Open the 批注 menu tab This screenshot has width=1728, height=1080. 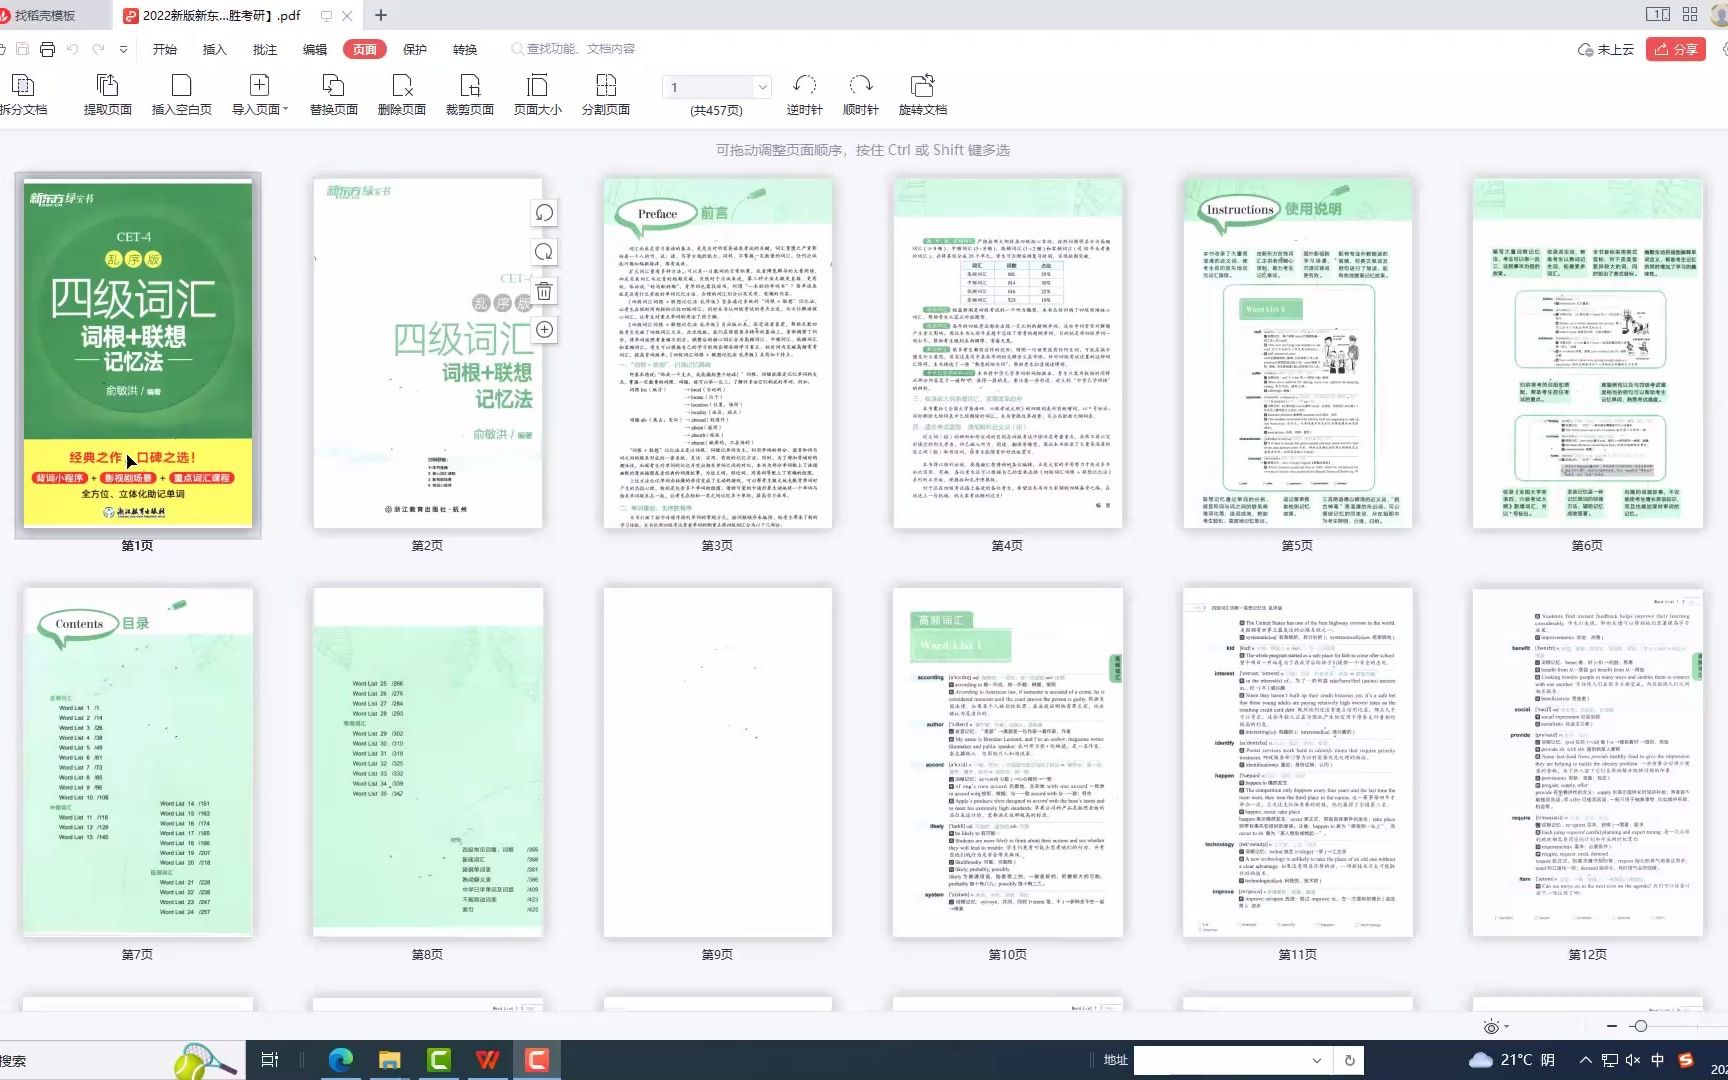[265, 49]
